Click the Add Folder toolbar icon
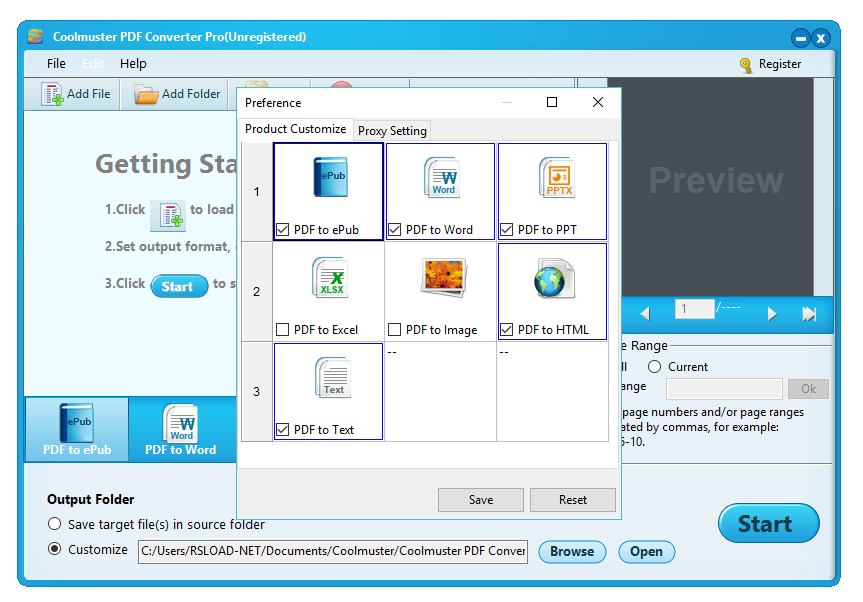 pyautogui.click(x=146, y=95)
